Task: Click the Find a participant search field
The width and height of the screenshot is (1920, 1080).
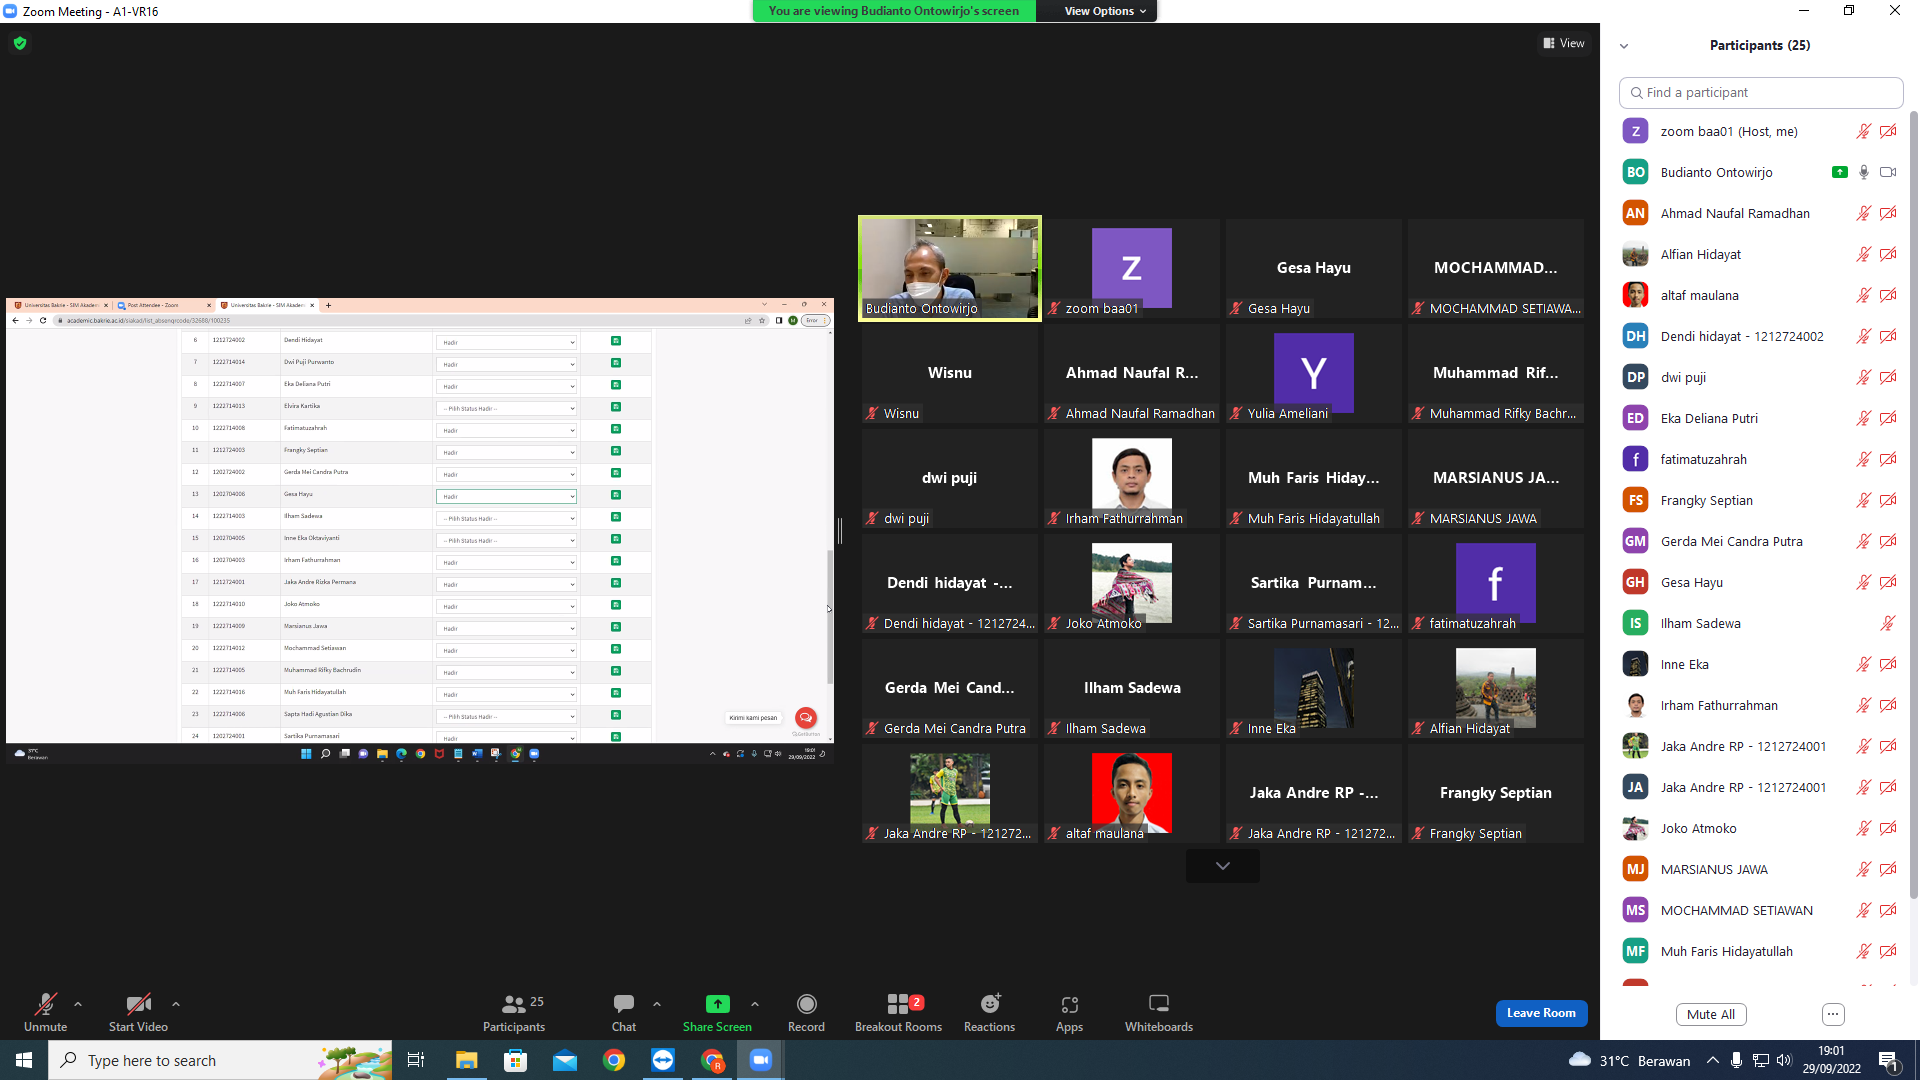Action: click(x=1761, y=92)
